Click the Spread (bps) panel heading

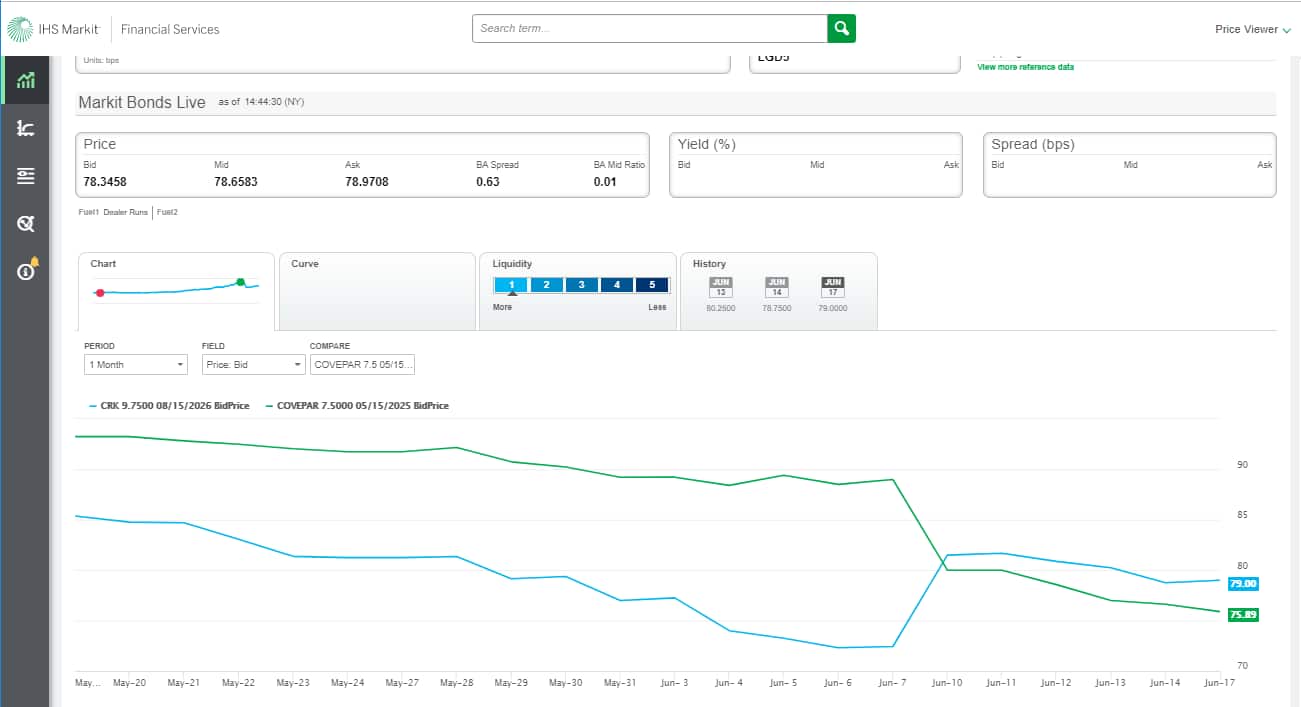pyautogui.click(x=1033, y=144)
